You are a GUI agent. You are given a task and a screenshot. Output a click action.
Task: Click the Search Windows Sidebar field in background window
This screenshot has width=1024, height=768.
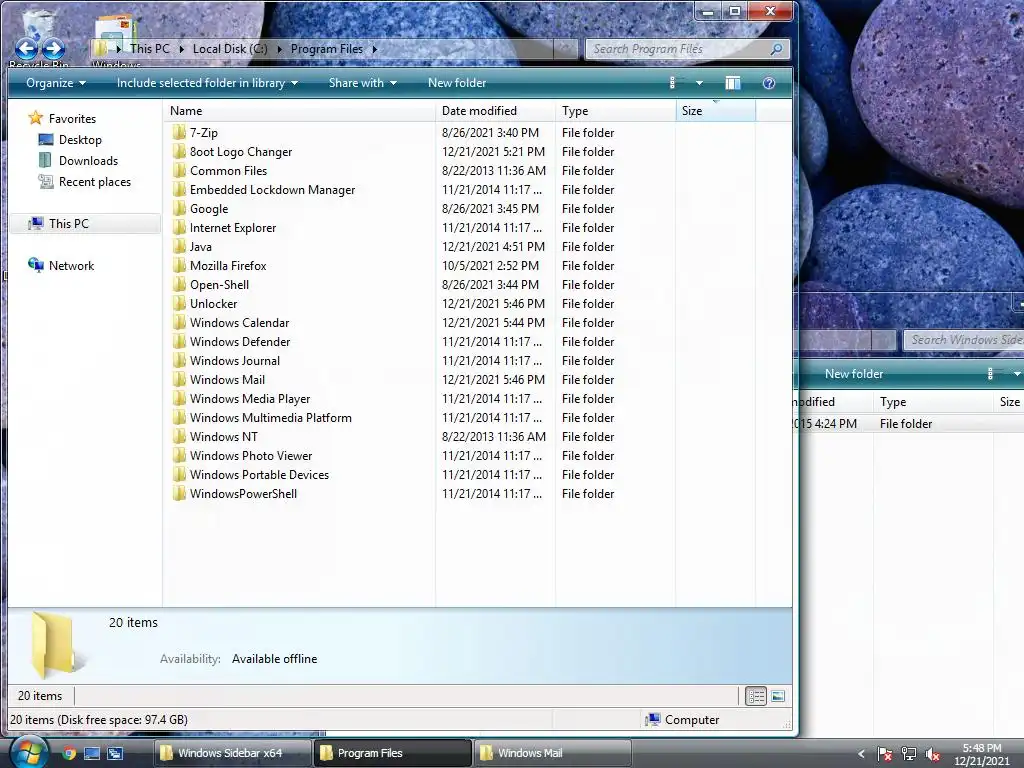click(x=964, y=340)
